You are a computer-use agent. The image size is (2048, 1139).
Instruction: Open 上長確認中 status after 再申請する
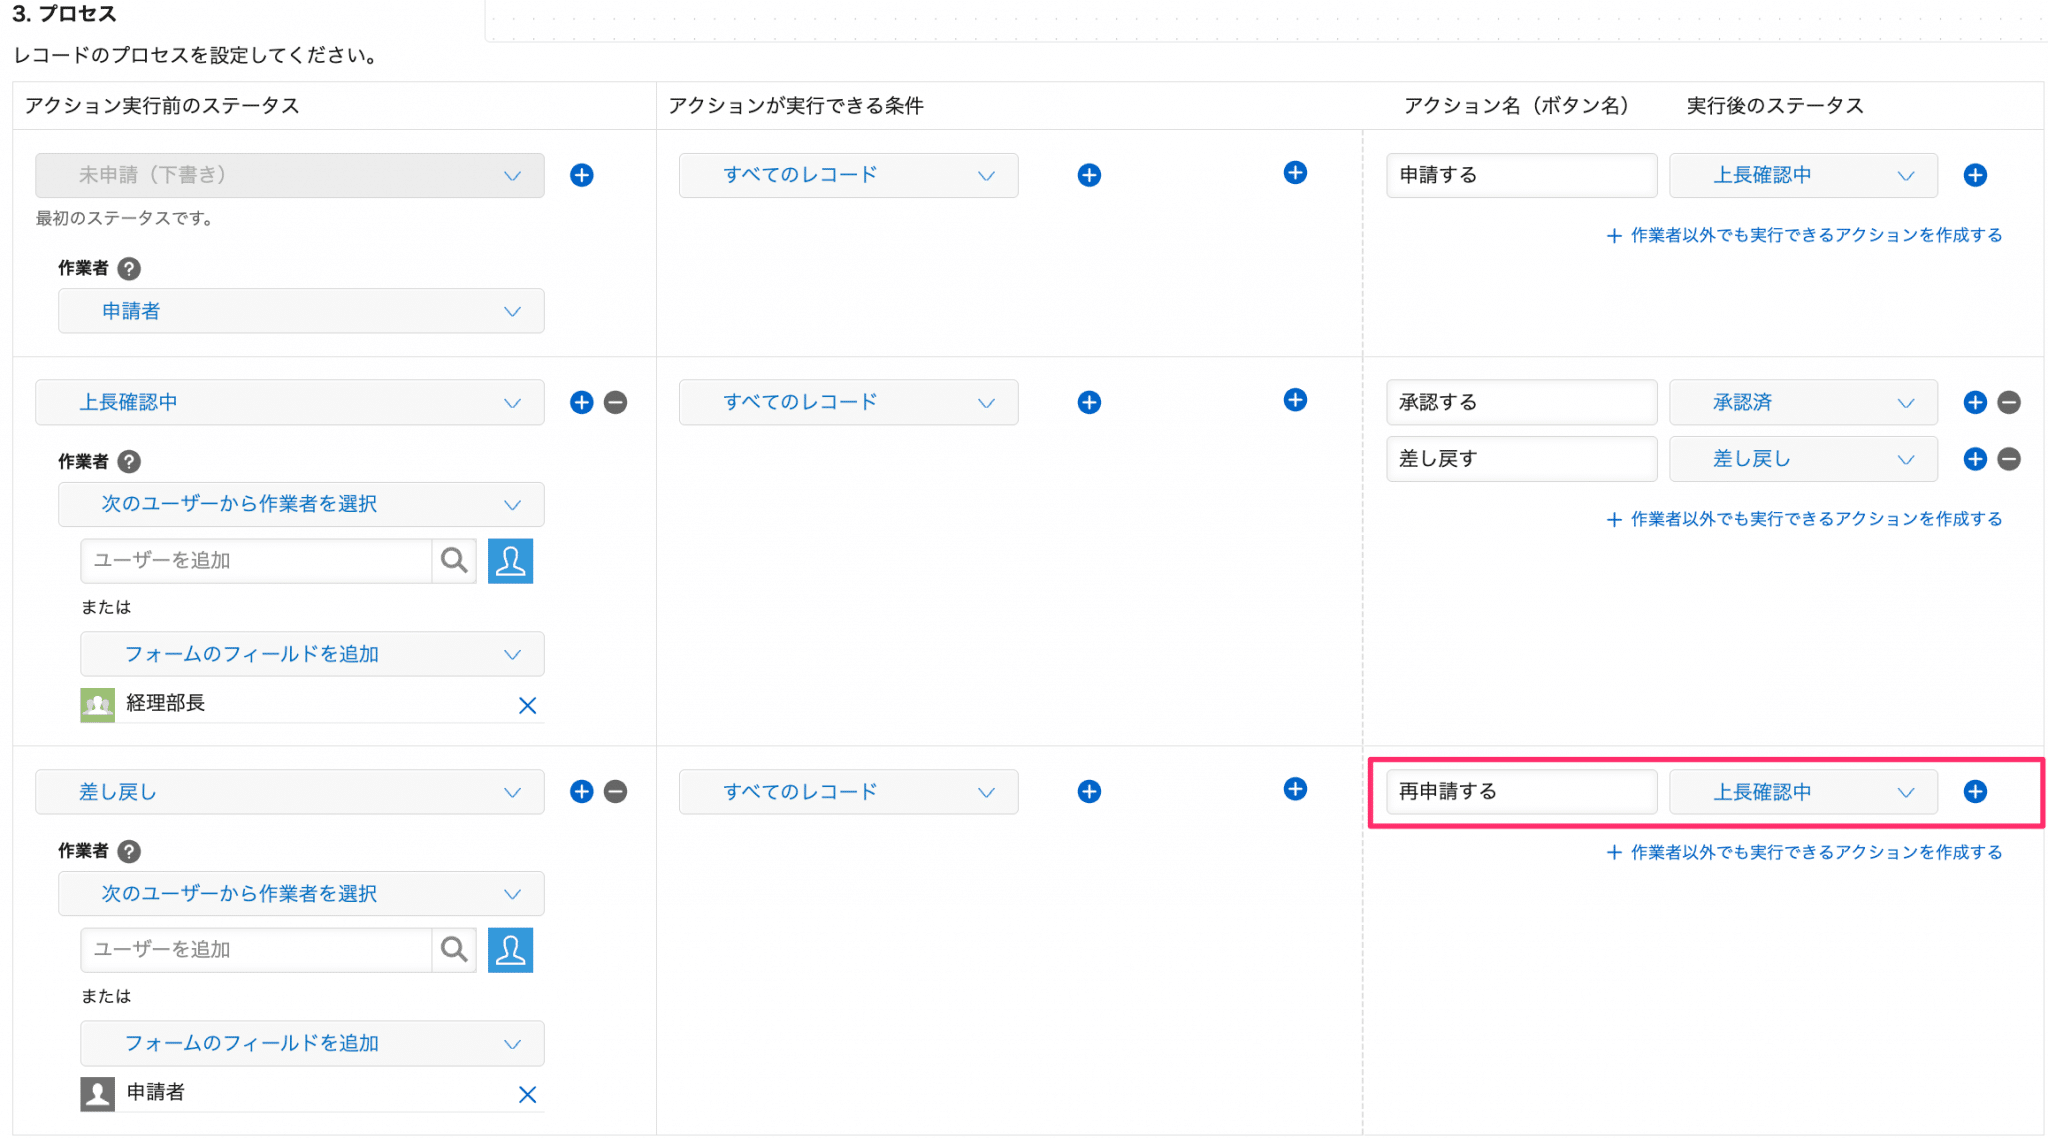(x=1804, y=792)
